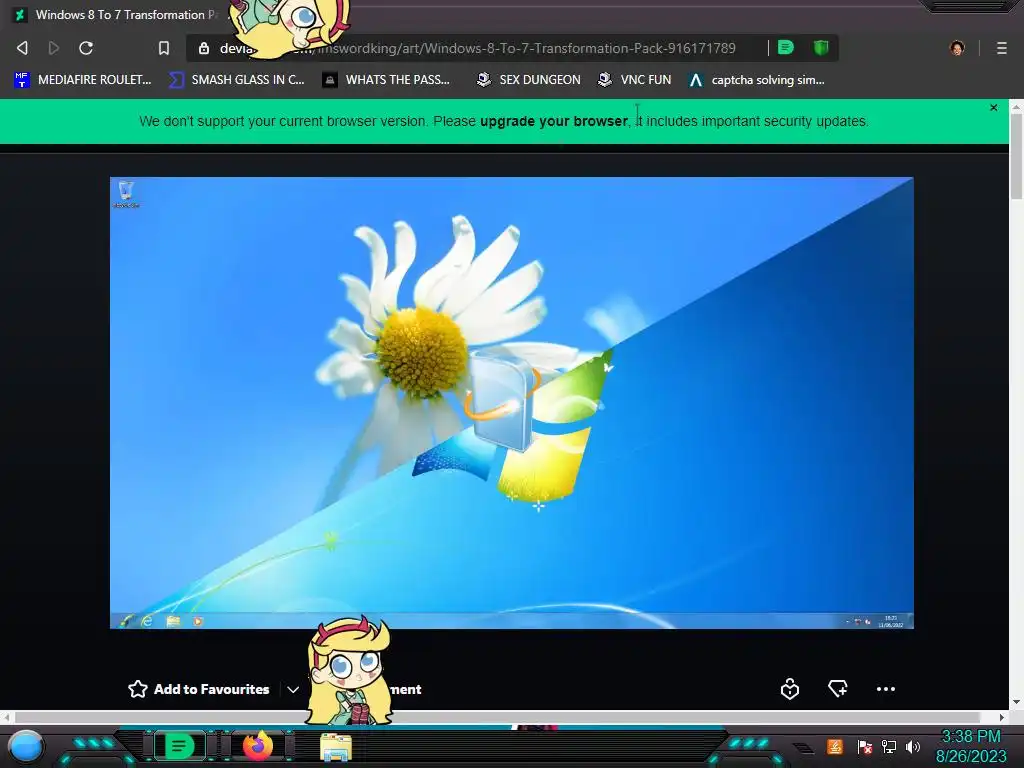The height and width of the screenshot is (768, 1024).
Task: Open the browser hamburger menu
Action: (x=1002, y=48)
